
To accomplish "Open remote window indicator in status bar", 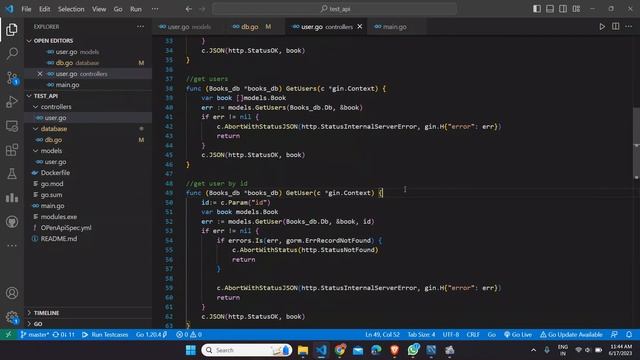I will pos(8,334).
